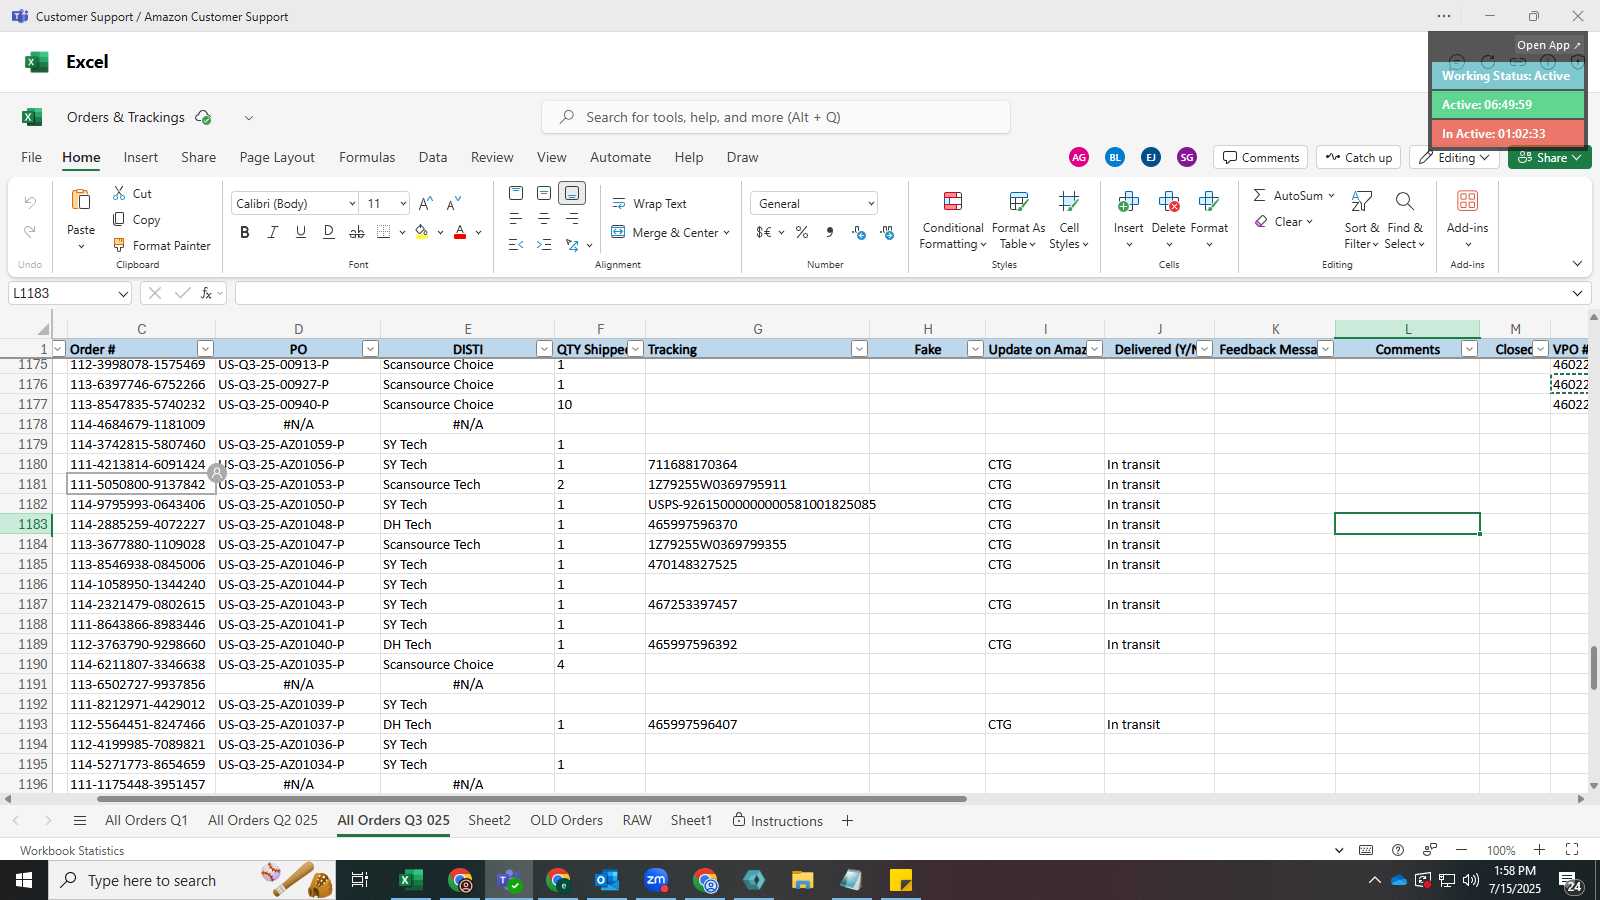Open the Tracking column filter dropdown
Screen dimensions: 1600x900
(859, 349)
